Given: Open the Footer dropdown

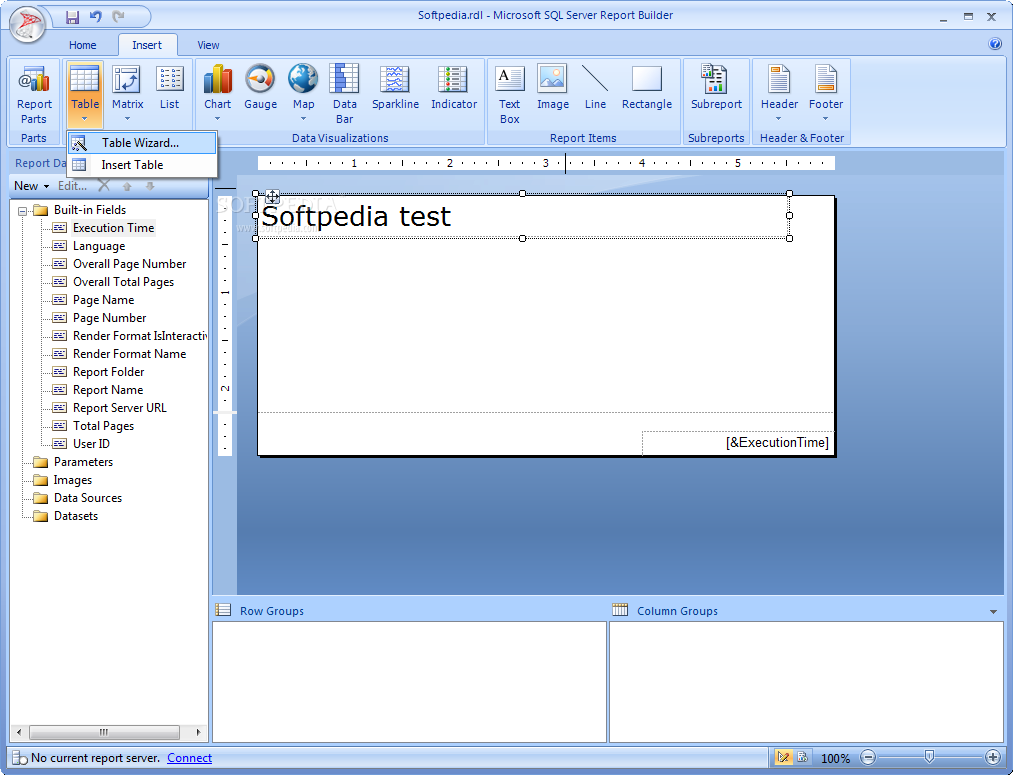Looking at the screenshot, I should coord(825,118).
